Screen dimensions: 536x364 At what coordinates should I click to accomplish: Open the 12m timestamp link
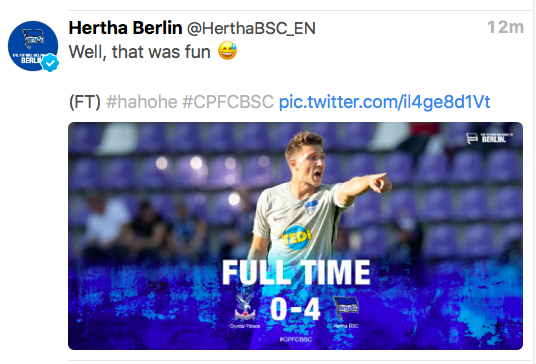pos(505,27)
